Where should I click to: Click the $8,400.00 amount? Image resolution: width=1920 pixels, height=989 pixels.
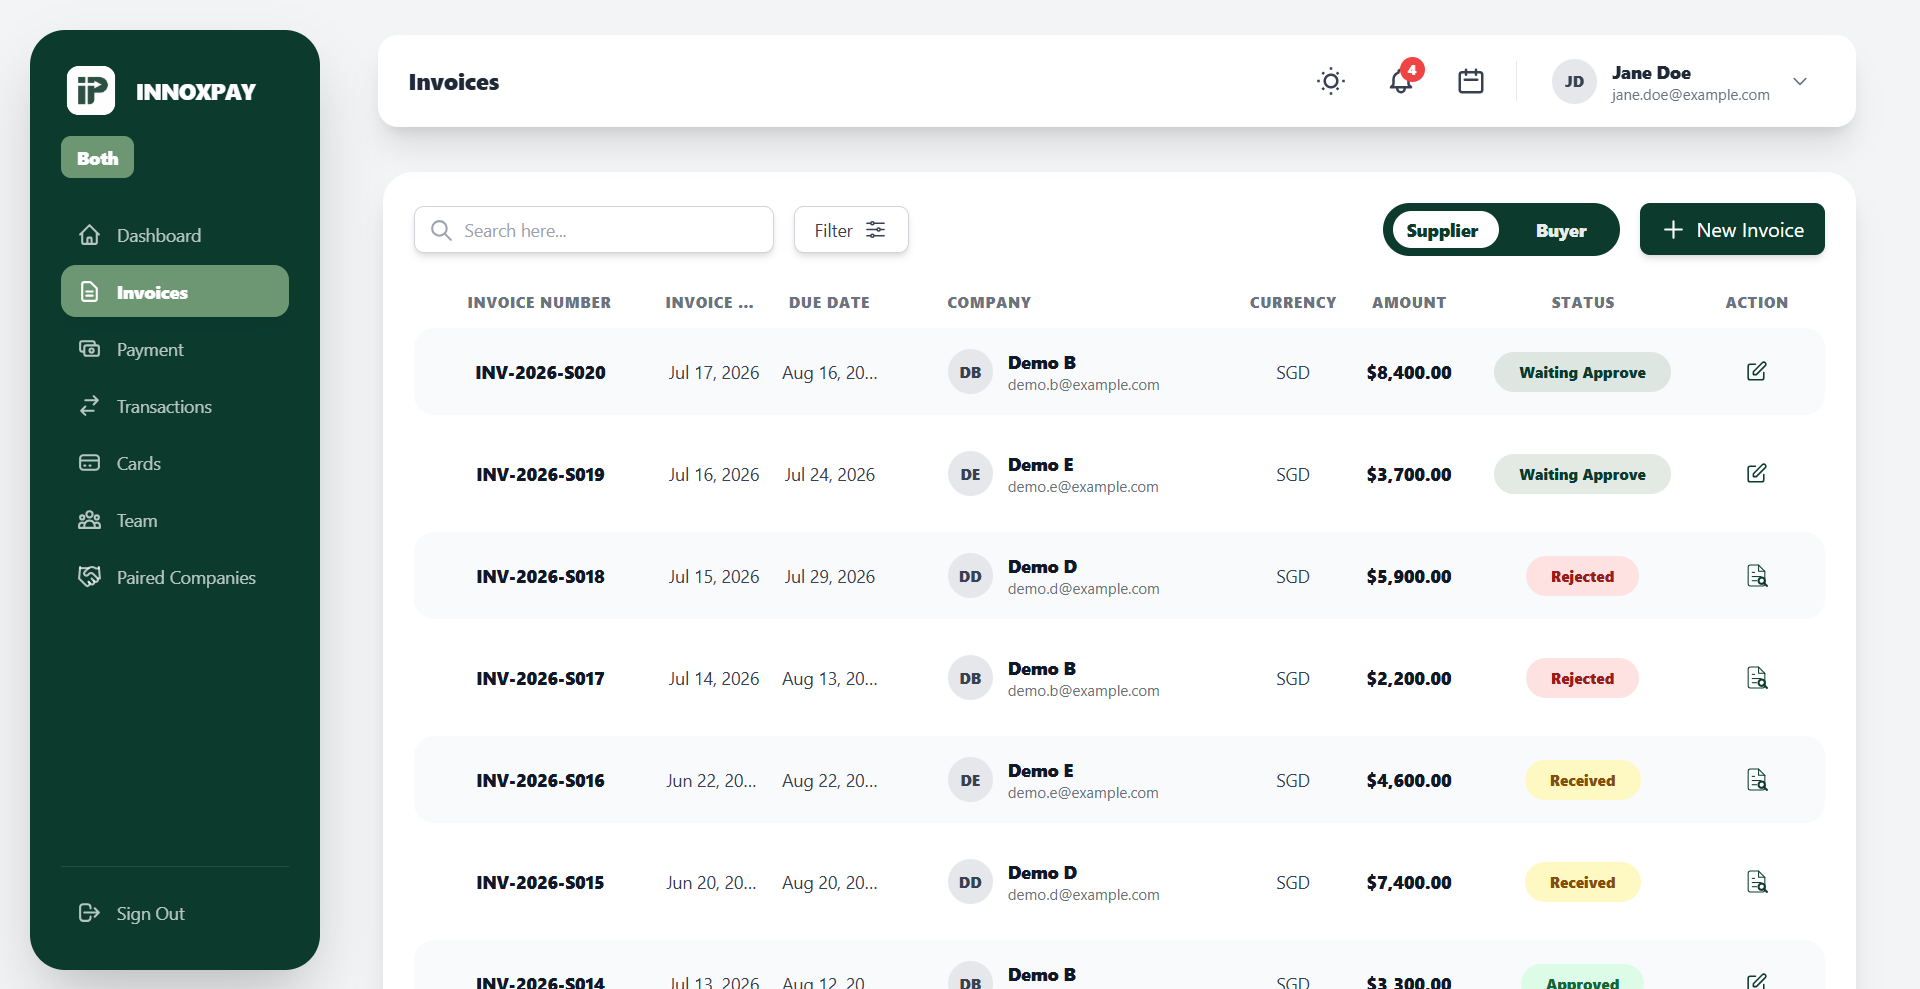(x=1409, y=372)
